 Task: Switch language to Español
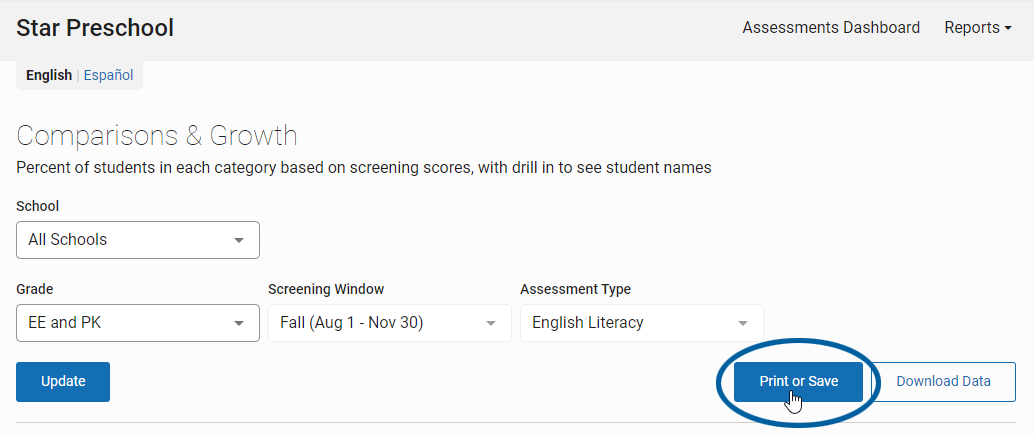pyautogui.click(x=108, y=75)
